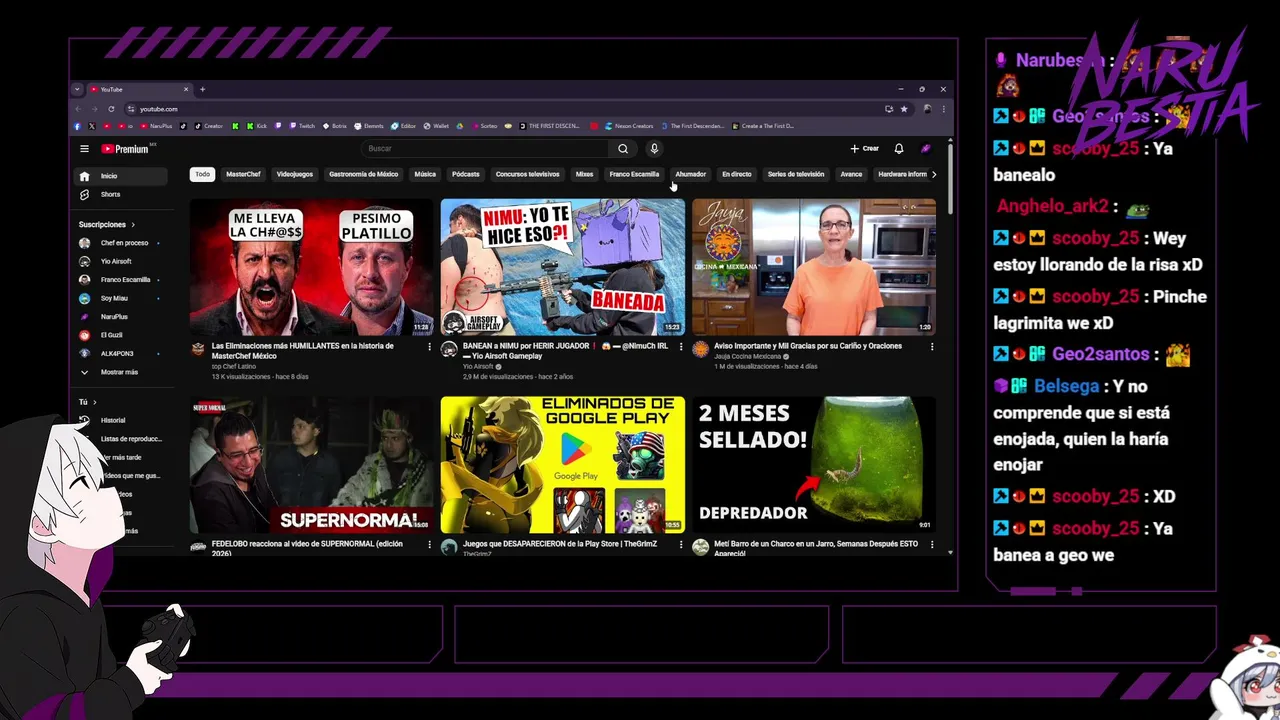Click the Crear button
Image resolution: width=1280 pixels, height=720 pixels.
coord(865,149)
